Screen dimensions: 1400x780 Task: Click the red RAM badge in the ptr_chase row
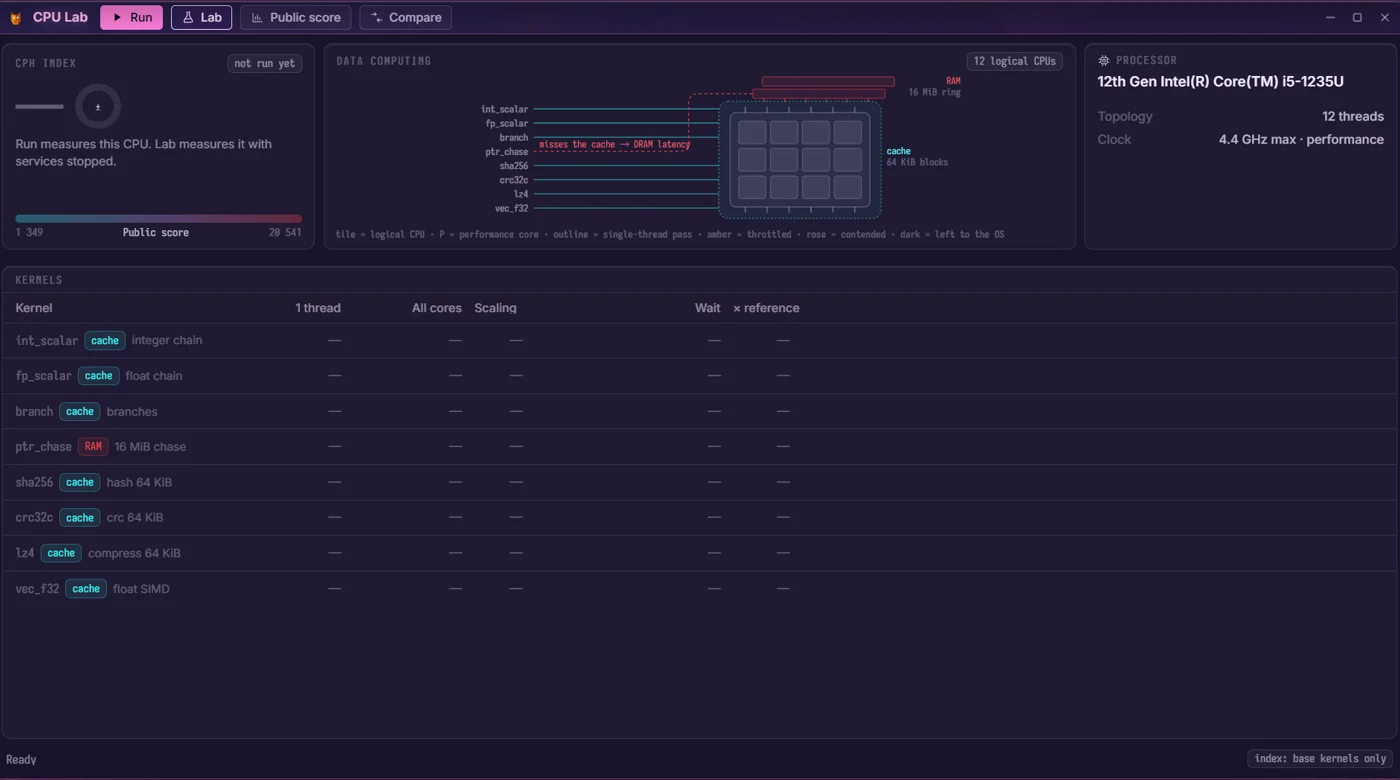point(93,447)
